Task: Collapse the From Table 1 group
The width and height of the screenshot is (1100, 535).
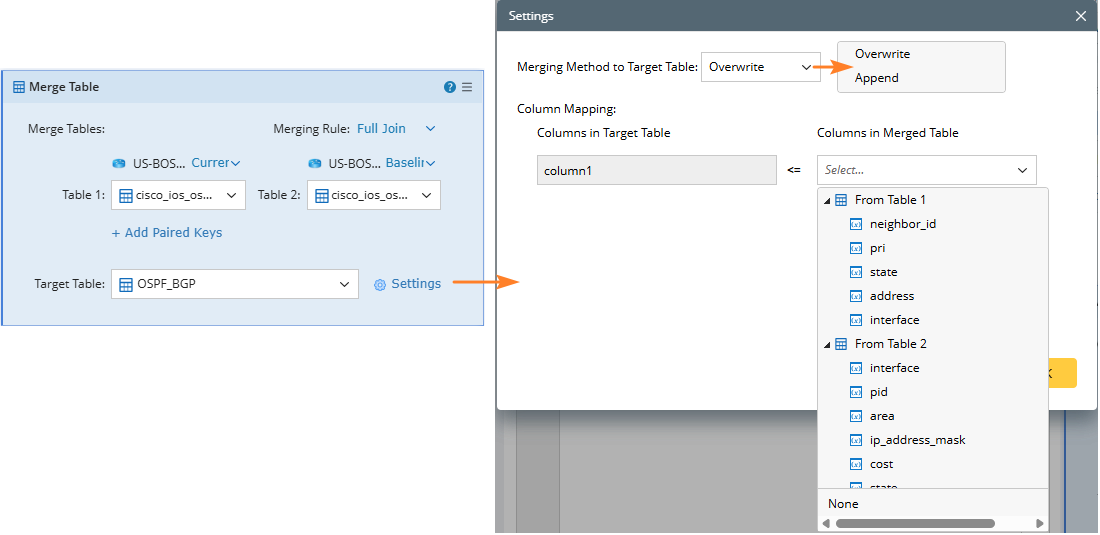Action: [x=827, y=200]
